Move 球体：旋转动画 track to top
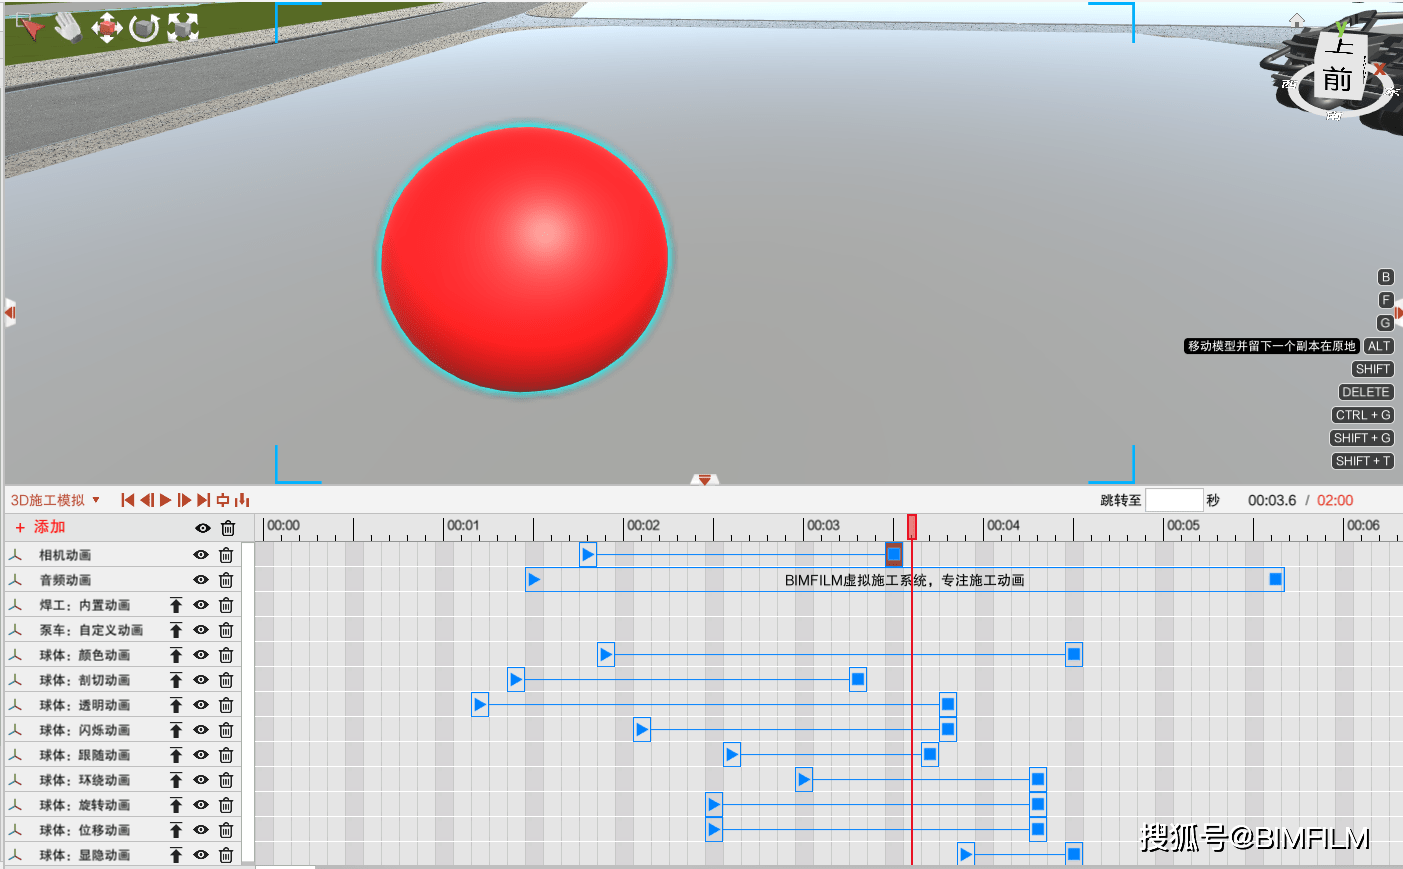Viewport: 1403px width, 869px height. 176,805
